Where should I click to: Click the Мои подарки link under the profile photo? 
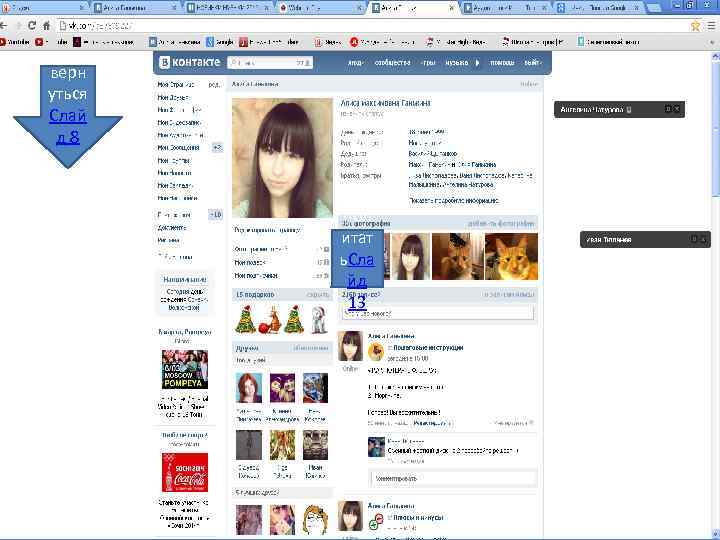pos(250,263)
